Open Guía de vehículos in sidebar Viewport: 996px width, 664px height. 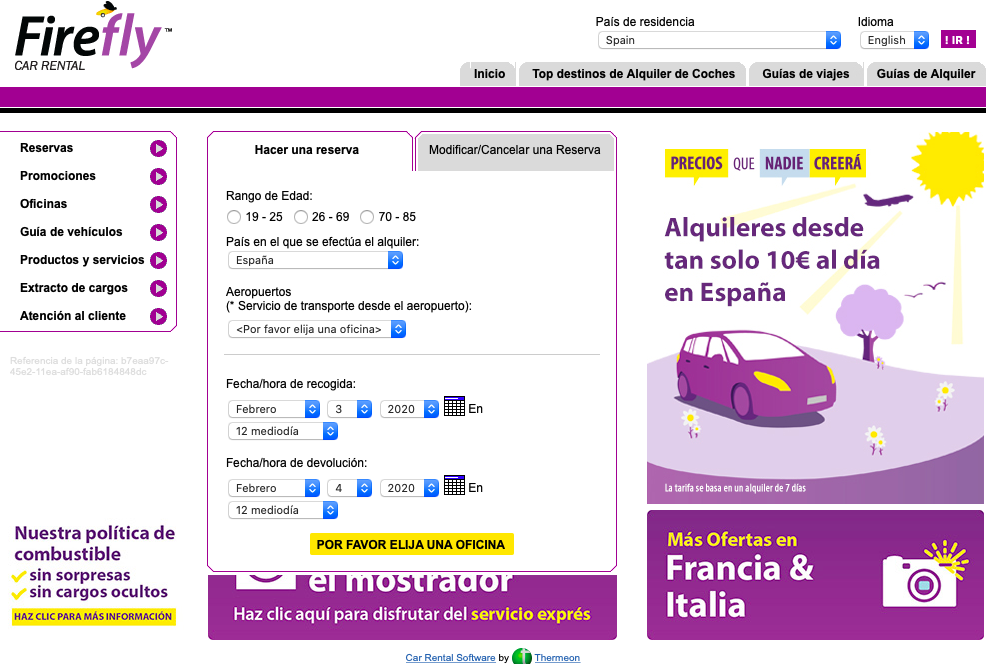coord(71,232)
